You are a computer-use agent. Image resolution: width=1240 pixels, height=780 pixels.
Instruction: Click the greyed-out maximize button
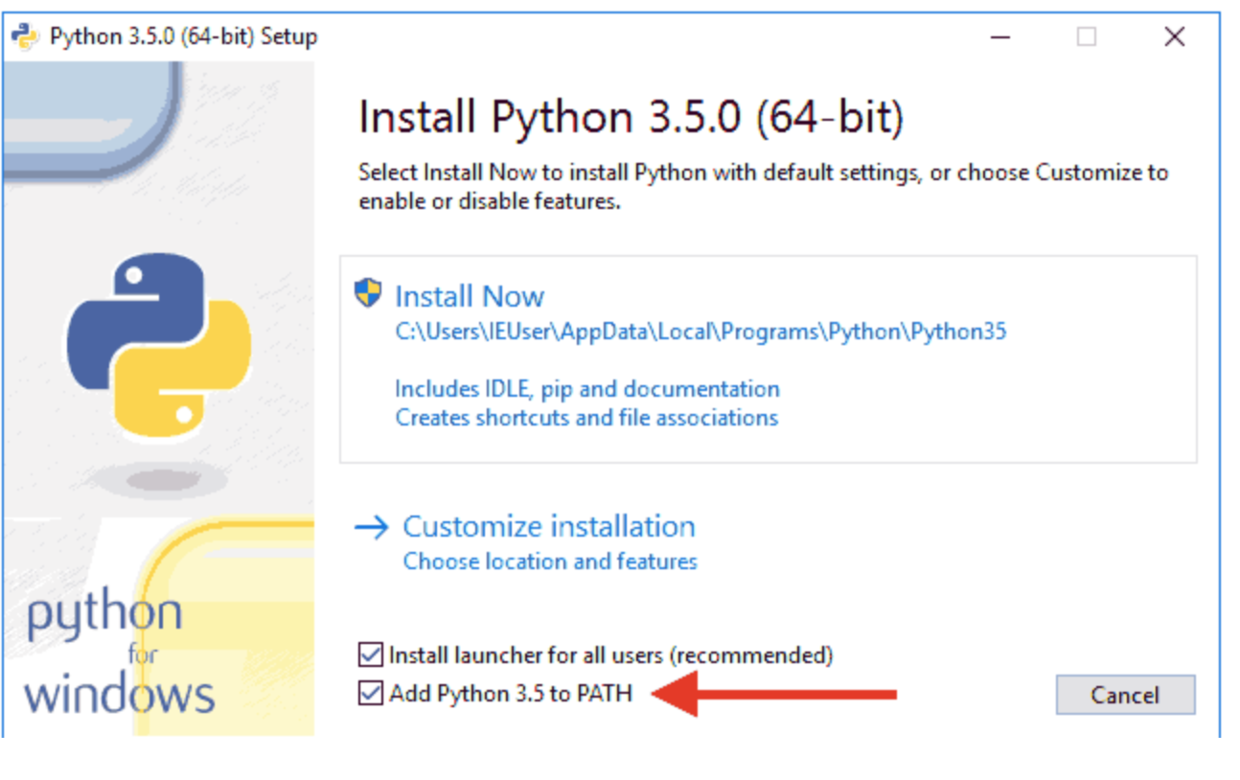click(1086, 37)
